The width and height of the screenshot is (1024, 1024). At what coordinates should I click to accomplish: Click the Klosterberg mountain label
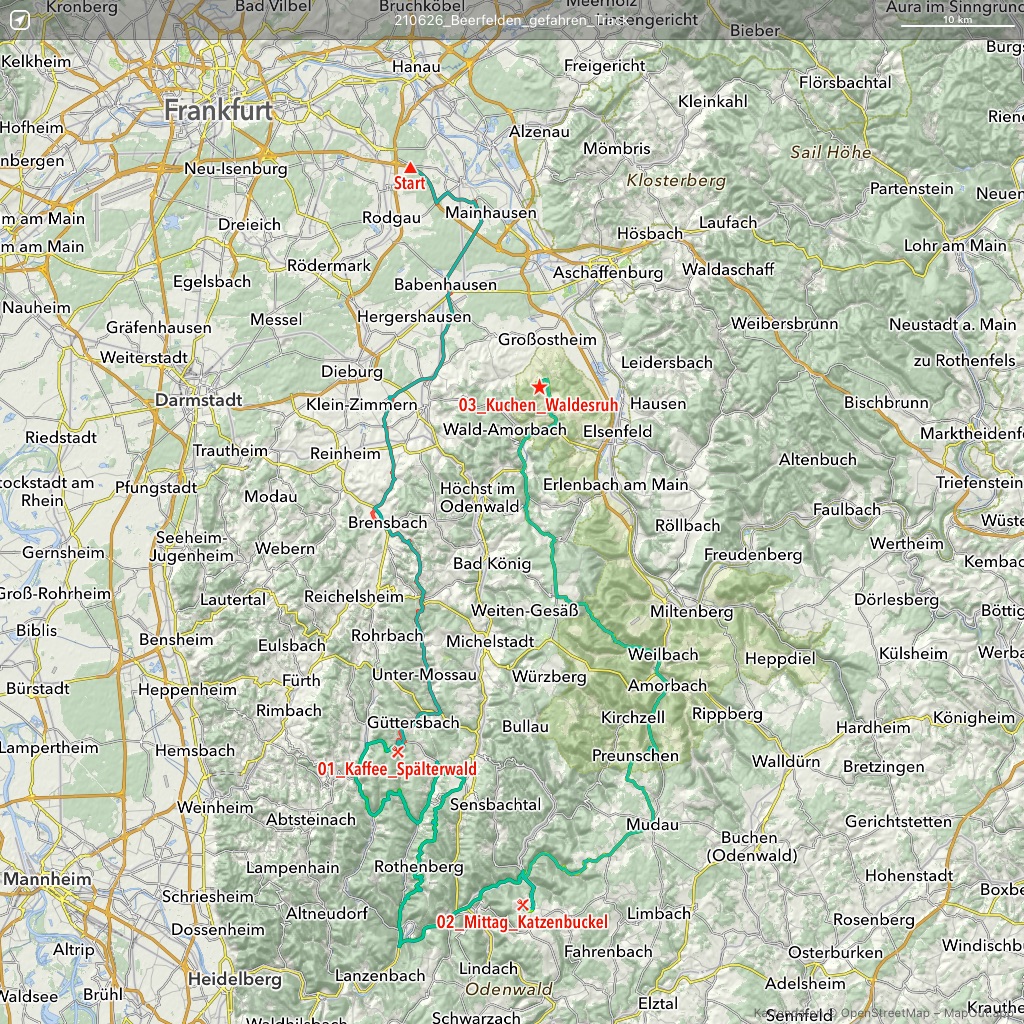[x=675, y=181]
